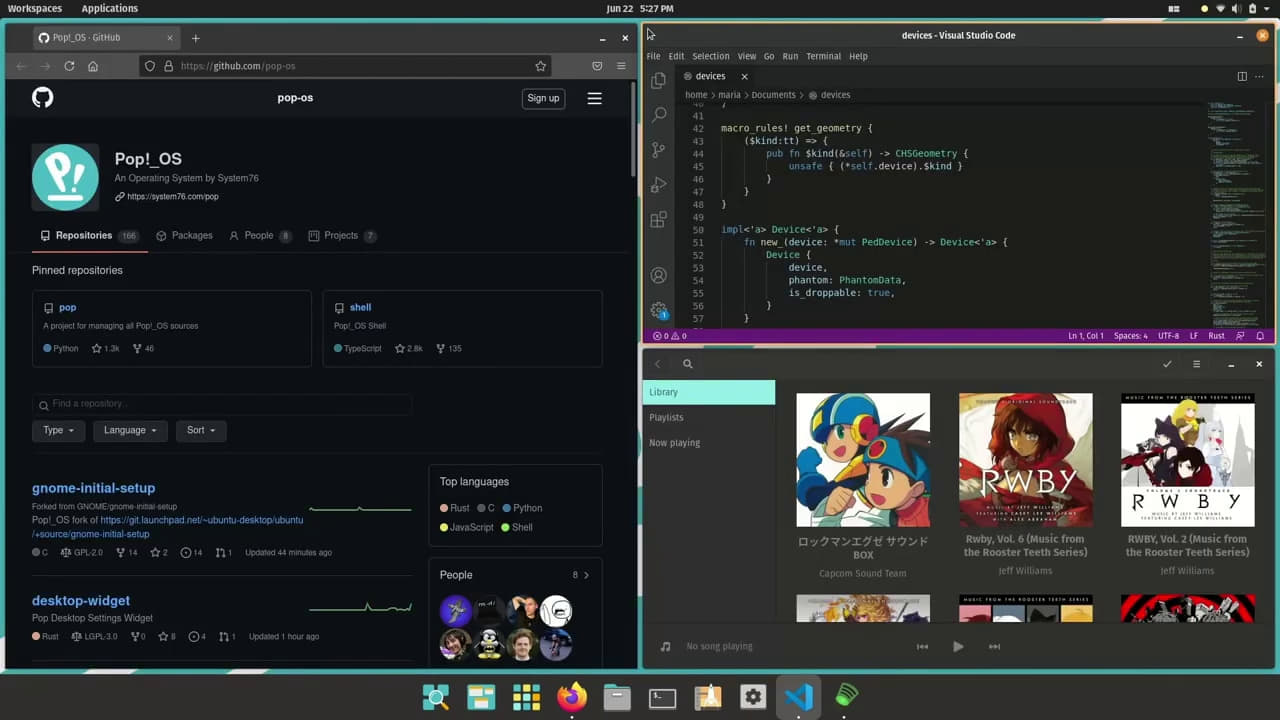Open the RWBY, Vol. 6 album cover

1025,460
